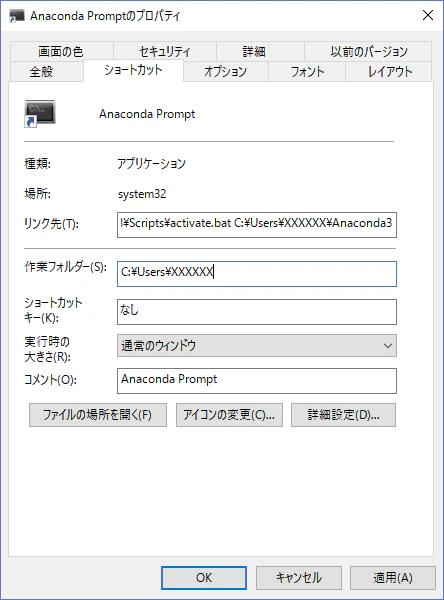Open the フォント tab

click(307, 72)
